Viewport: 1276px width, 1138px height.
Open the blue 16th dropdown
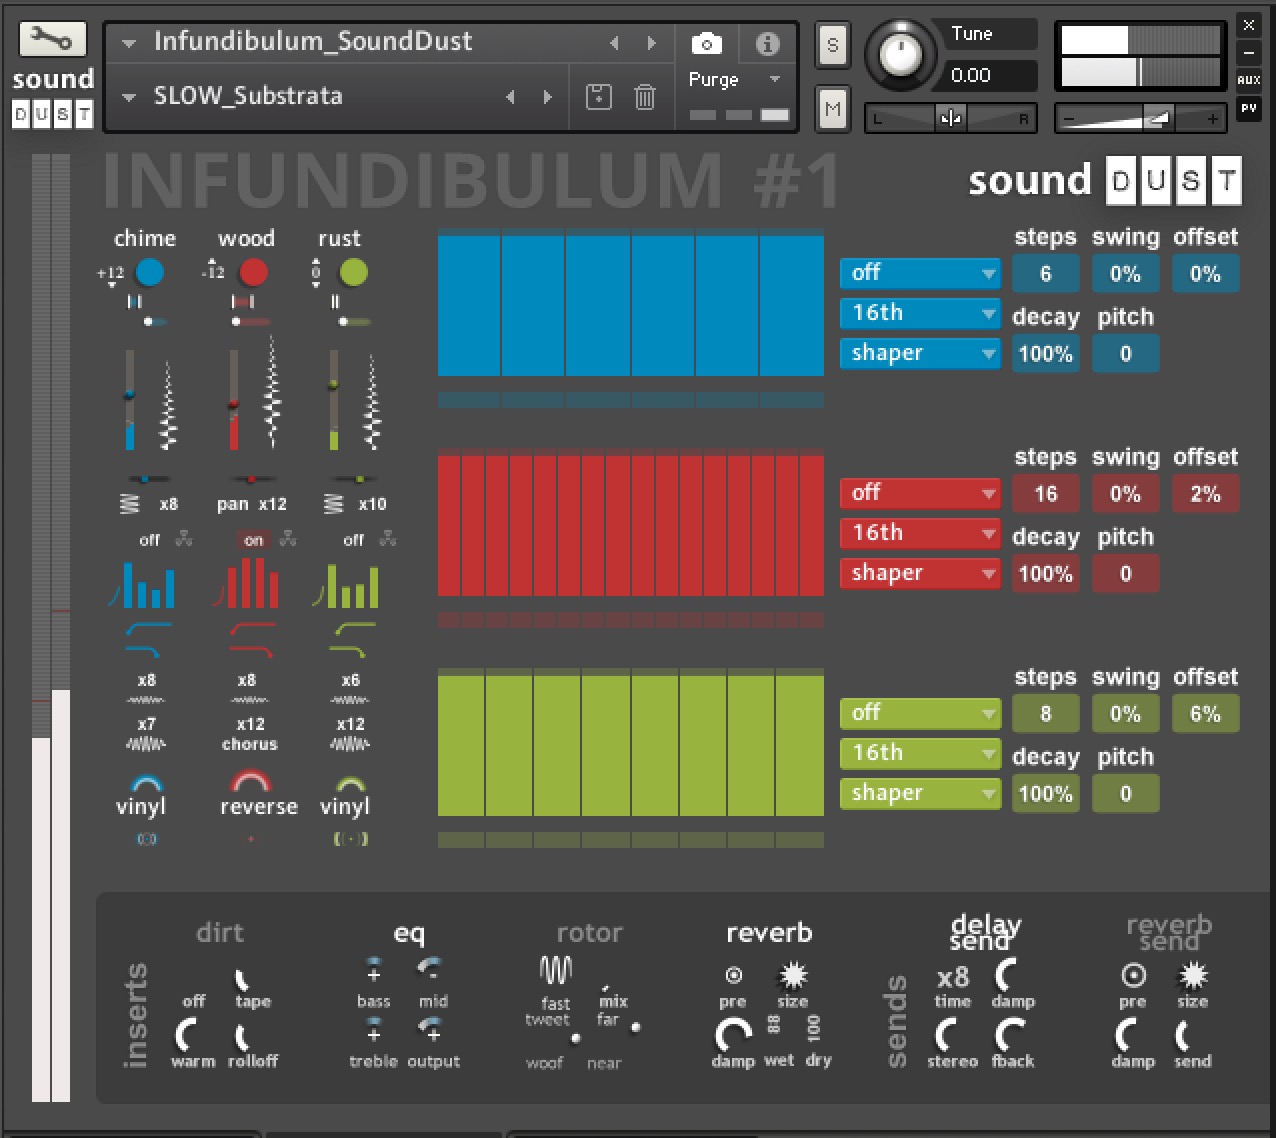coord(920,313)
